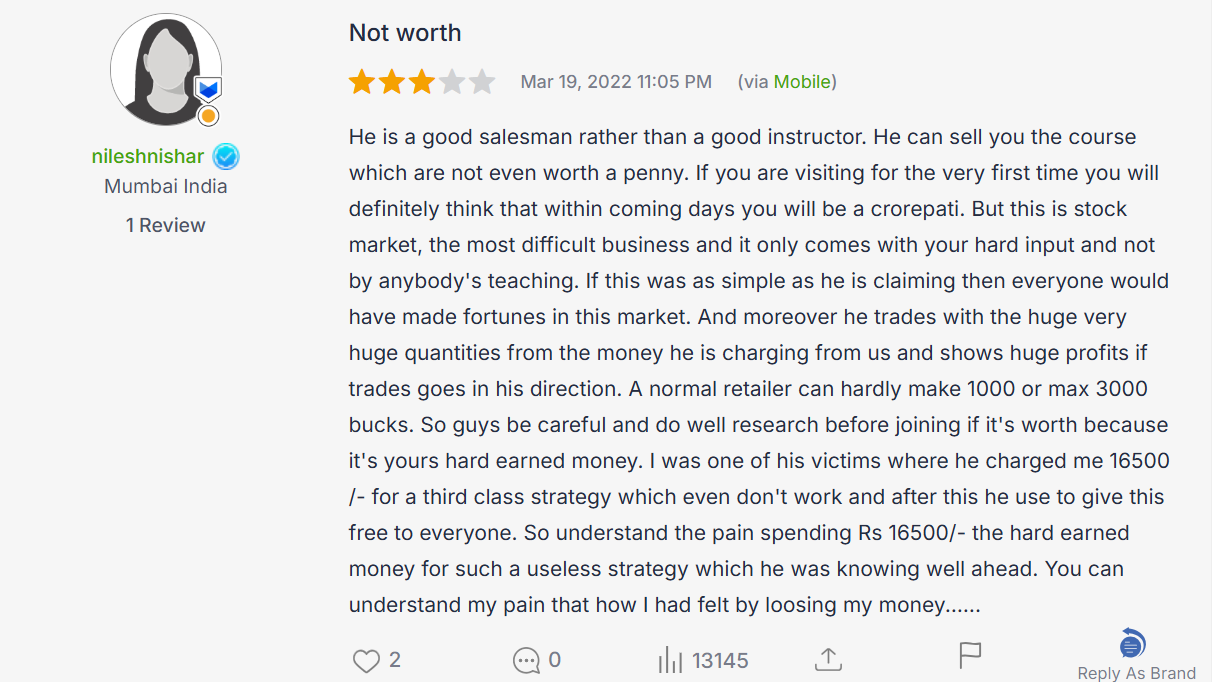Click the bar-chart views icon
The height and width of the screenshot is (682, 1216).
(672, 660)
